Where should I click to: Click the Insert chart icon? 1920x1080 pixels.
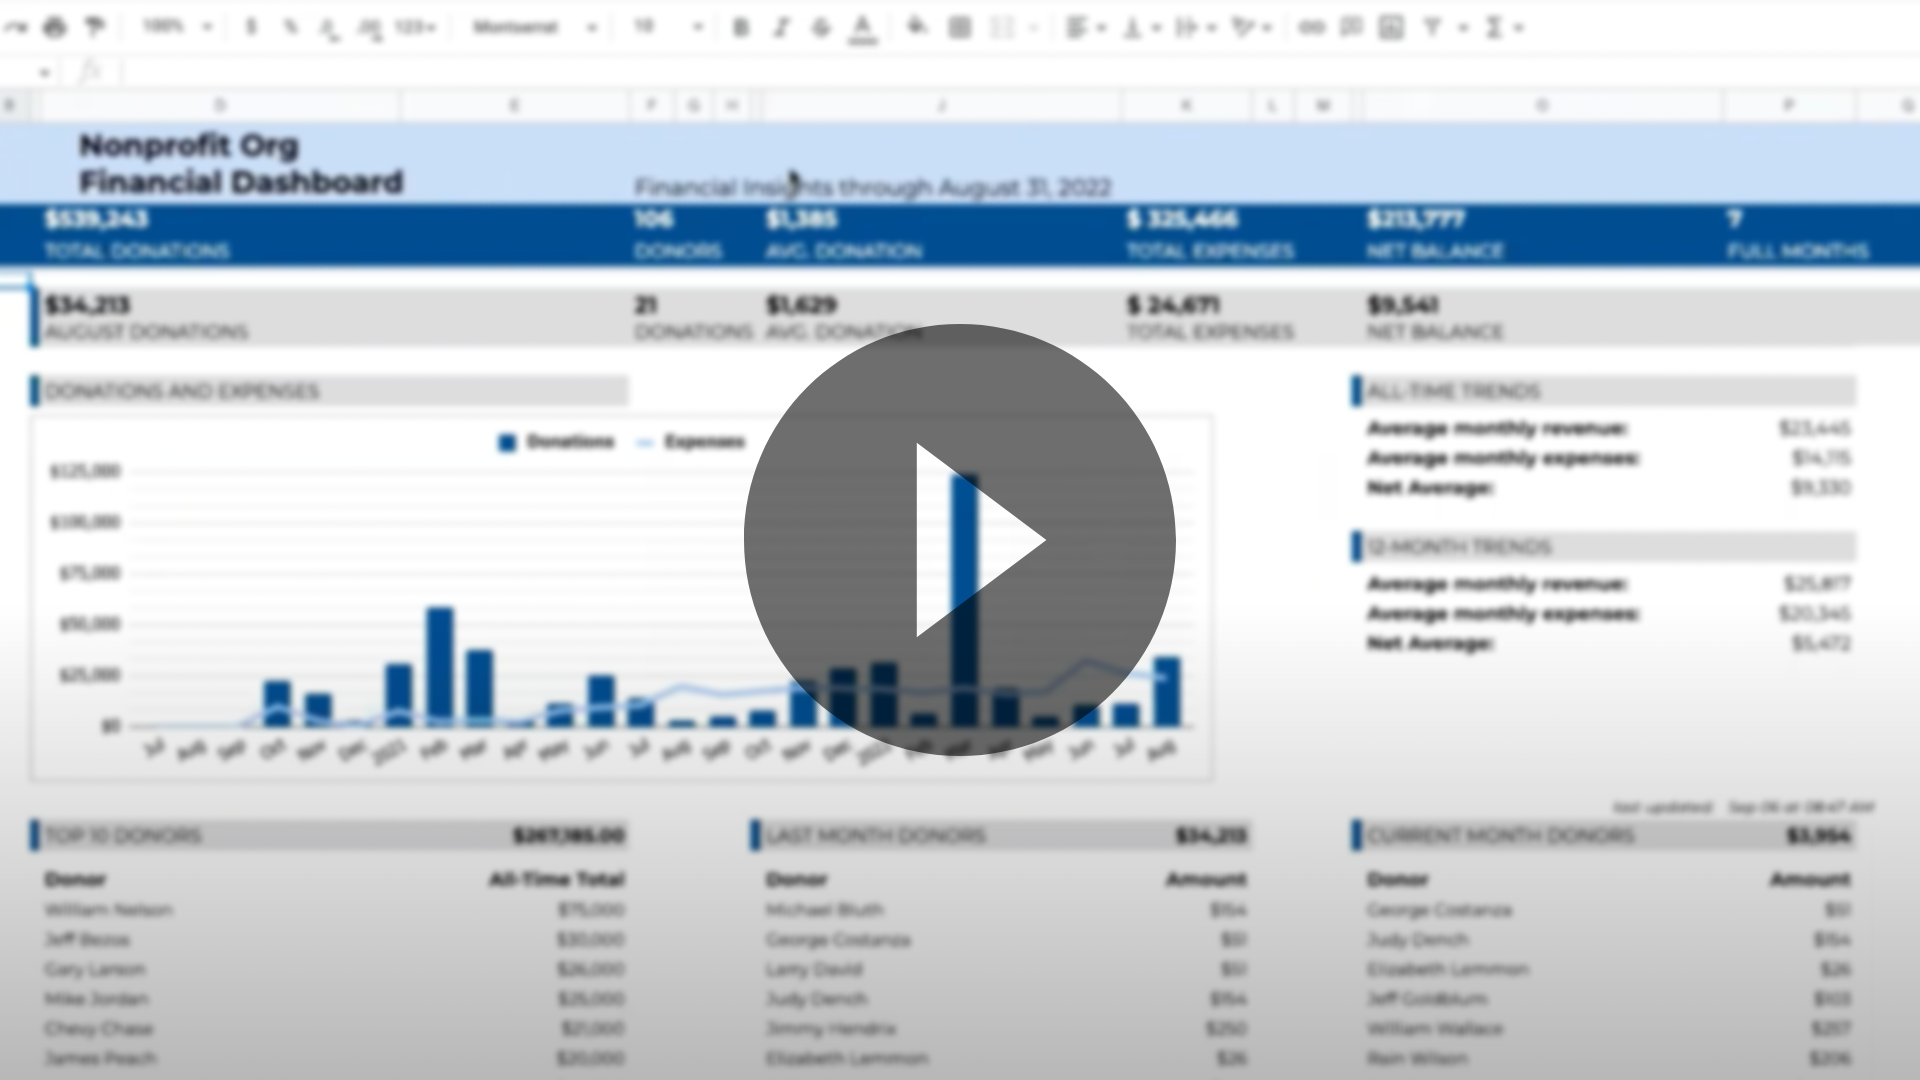(x=1391, y=28)
